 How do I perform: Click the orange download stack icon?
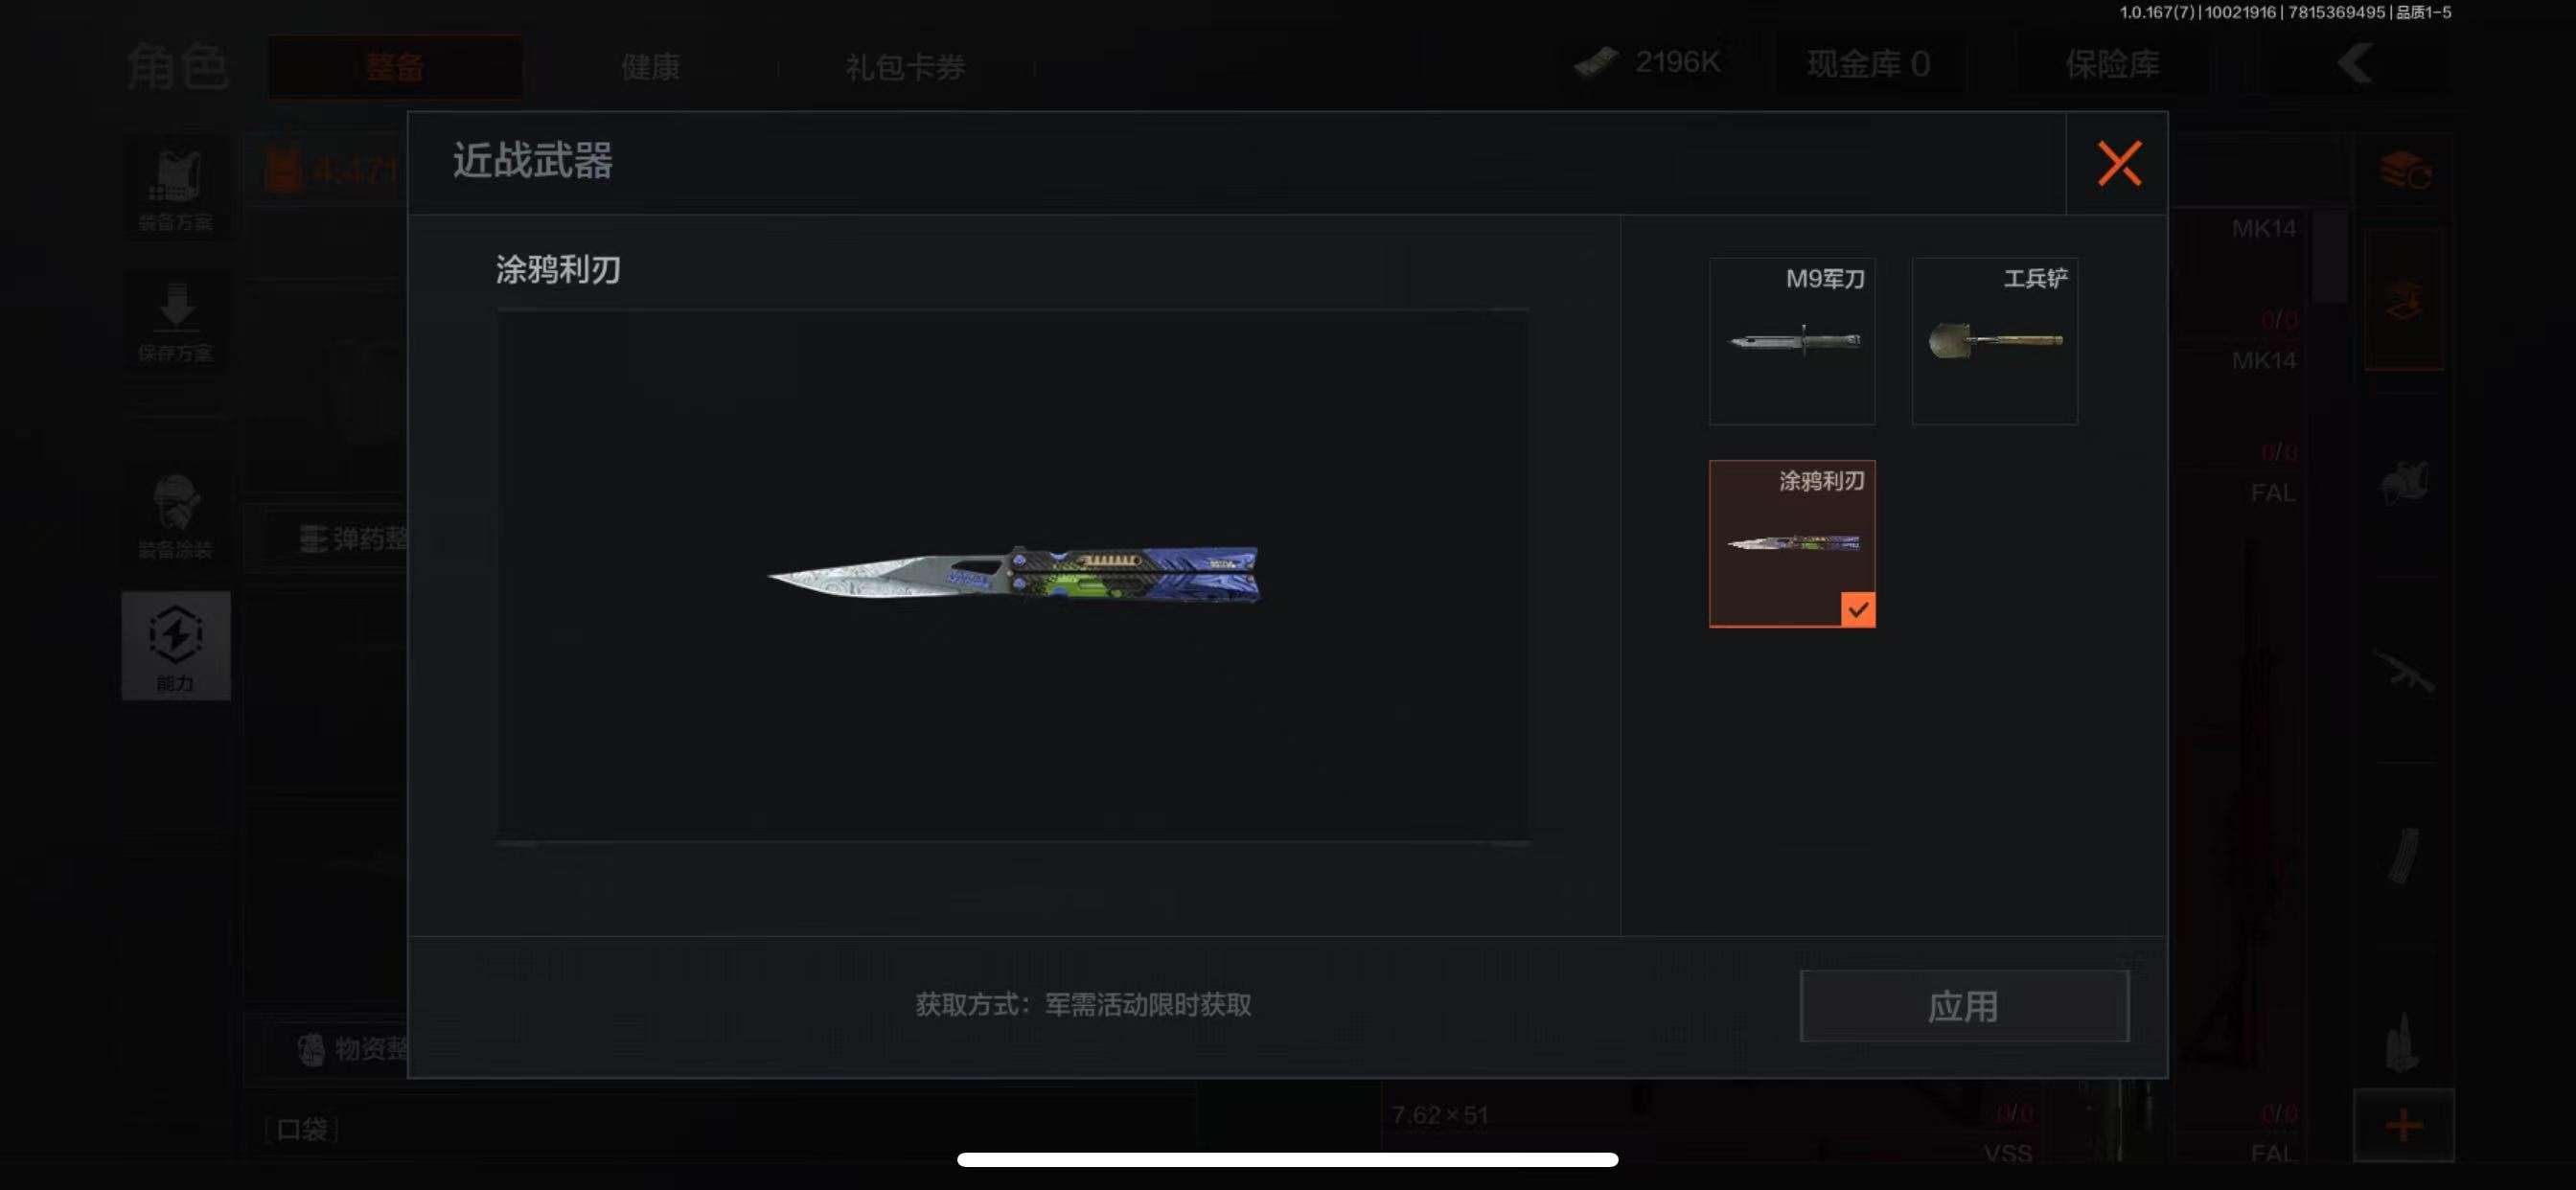2403,299
